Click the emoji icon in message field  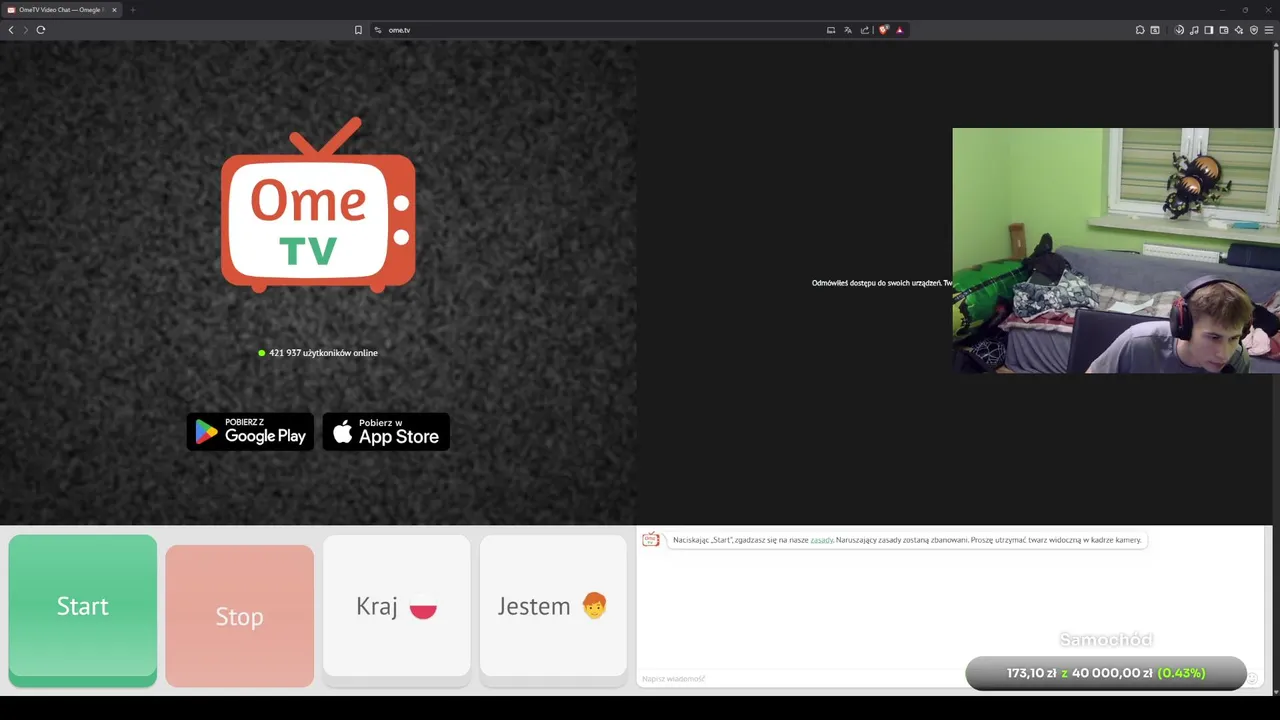(1251, 678)
